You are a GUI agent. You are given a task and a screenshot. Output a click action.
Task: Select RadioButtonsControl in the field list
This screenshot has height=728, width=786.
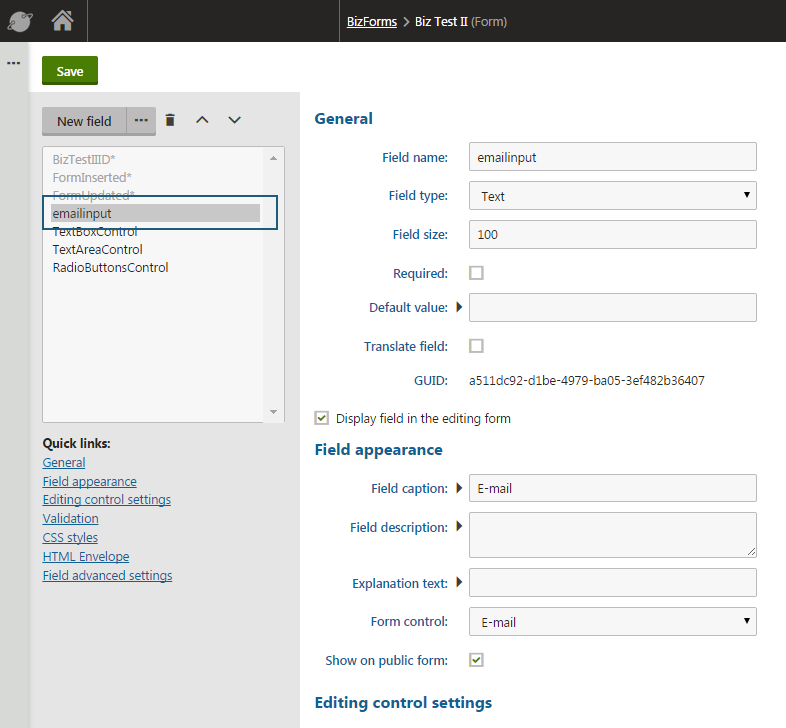click(x=110, y=267)
